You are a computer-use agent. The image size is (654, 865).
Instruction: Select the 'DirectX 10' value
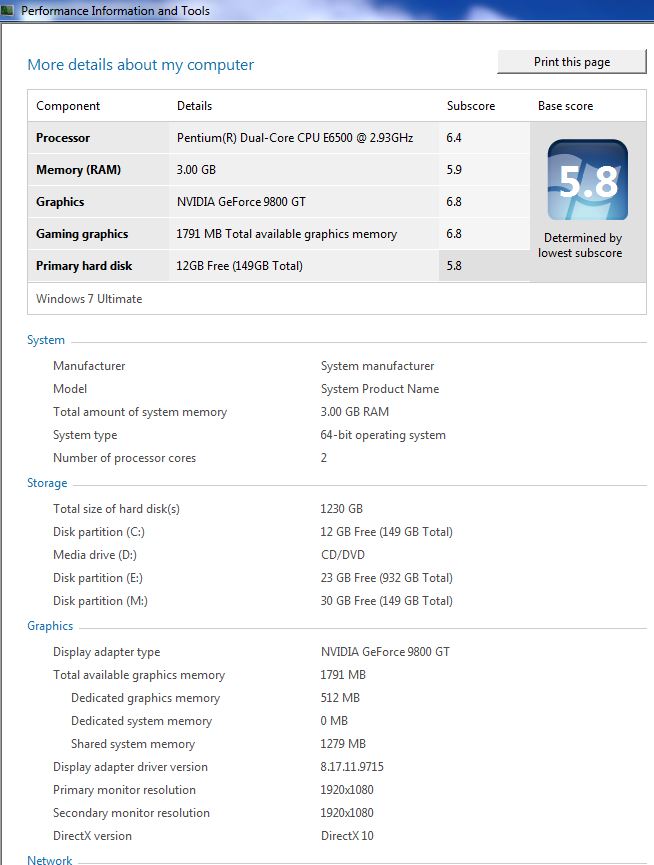pos(347,836)
